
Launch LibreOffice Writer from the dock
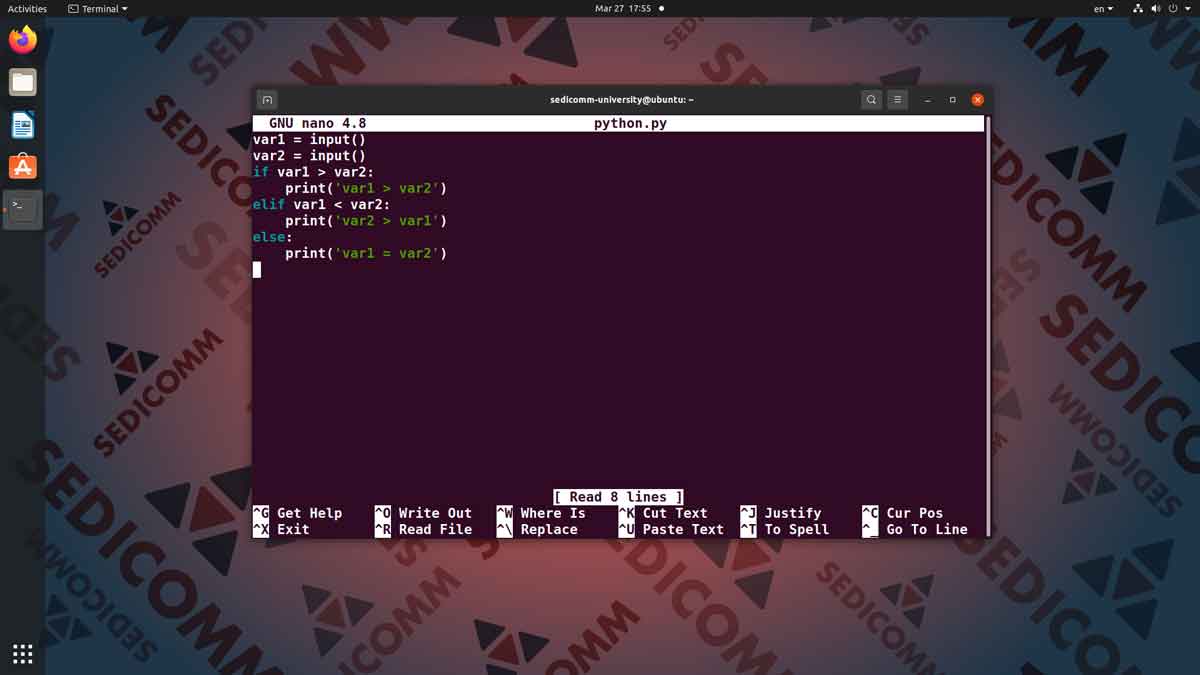pyautogui.click(x=23, y=125)
